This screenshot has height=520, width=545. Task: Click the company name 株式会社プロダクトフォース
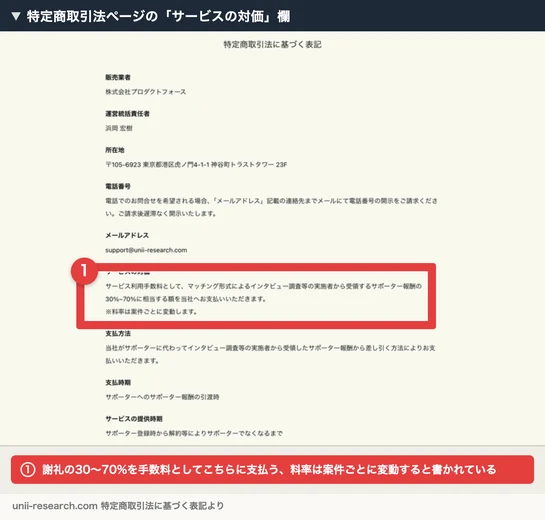pos(146,92)
